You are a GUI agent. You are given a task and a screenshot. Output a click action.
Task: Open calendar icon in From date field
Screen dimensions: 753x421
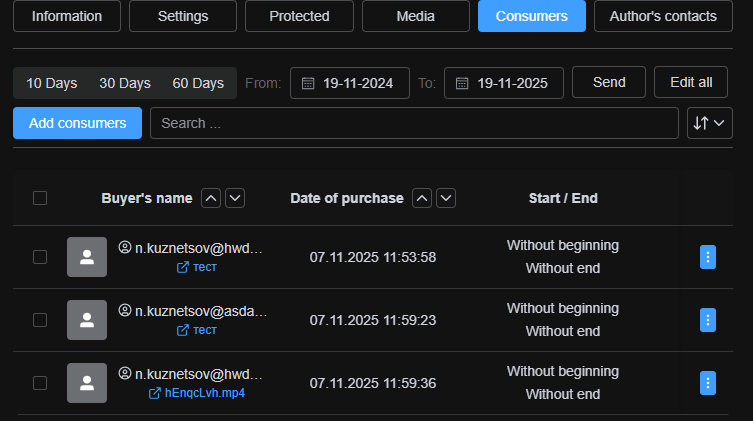tap(308, 84)
